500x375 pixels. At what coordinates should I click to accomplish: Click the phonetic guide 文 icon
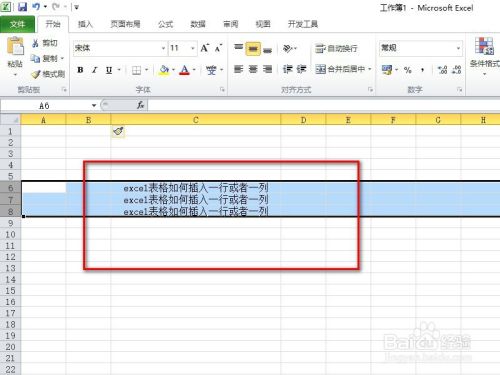coord(211,70)
